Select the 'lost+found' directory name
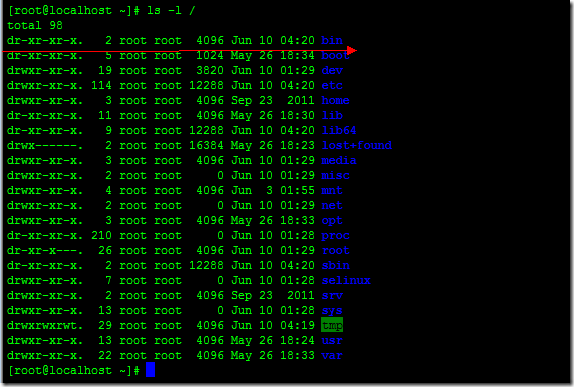The image size is (574, 387). click(357, 145)
